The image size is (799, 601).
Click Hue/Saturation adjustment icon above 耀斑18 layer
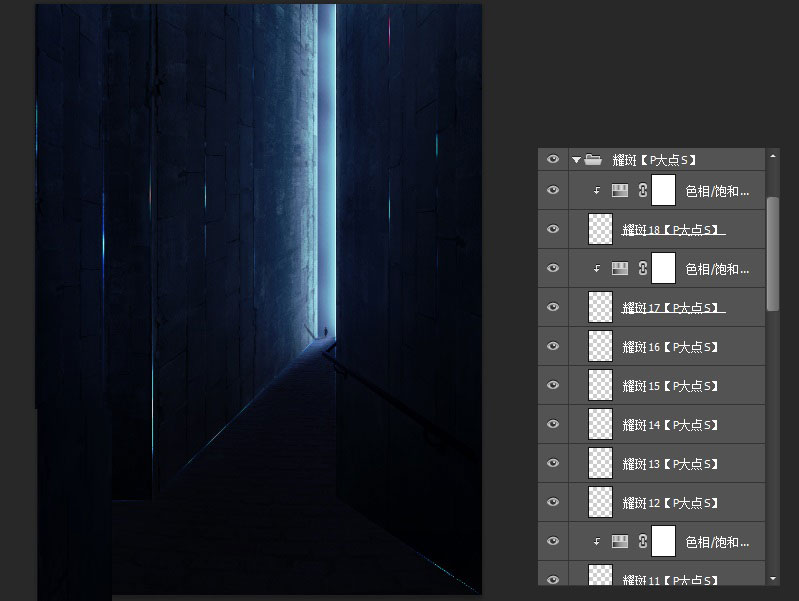[x=620, y=191]
